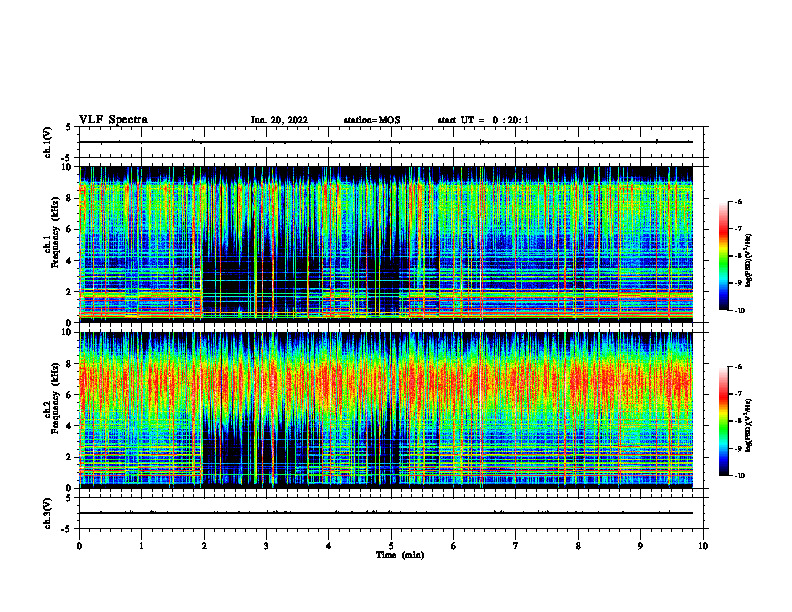
Task: Click the ch.1 "Frequency (kHz)" axis label
Action: coord(57,233)
